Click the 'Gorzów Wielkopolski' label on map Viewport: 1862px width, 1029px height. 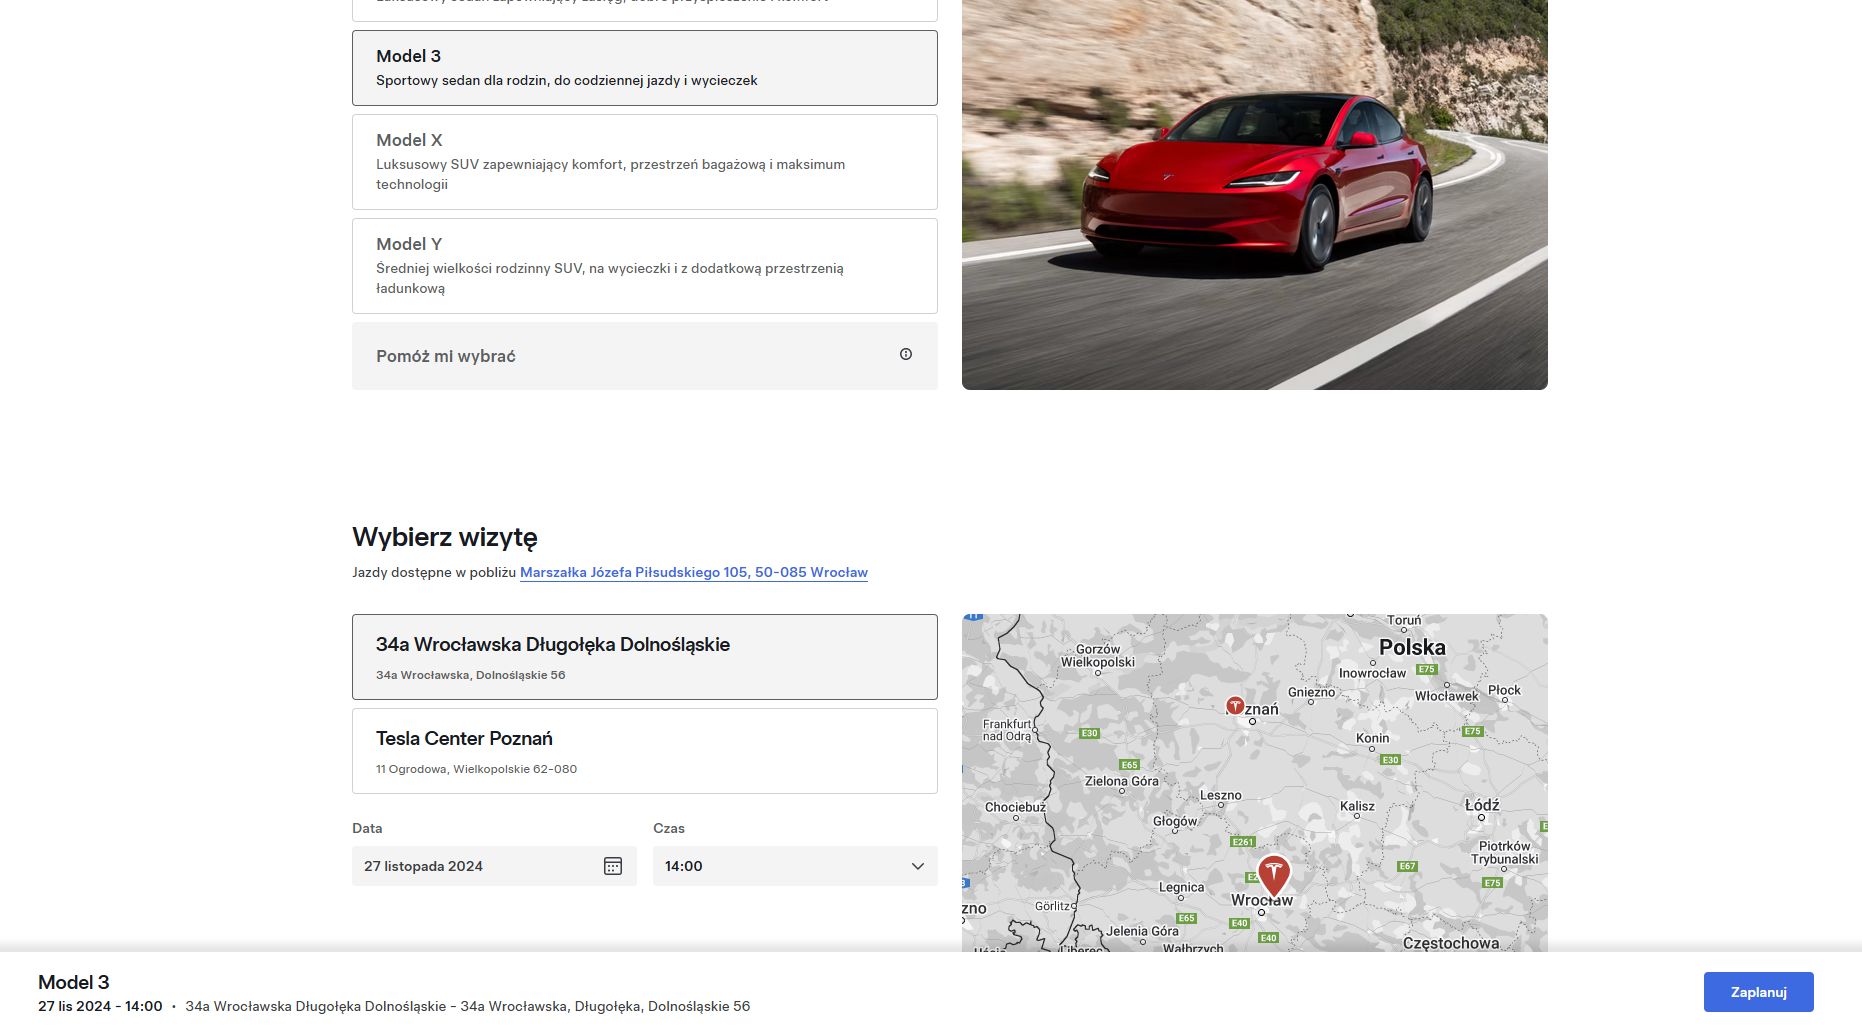point(1098,655)
